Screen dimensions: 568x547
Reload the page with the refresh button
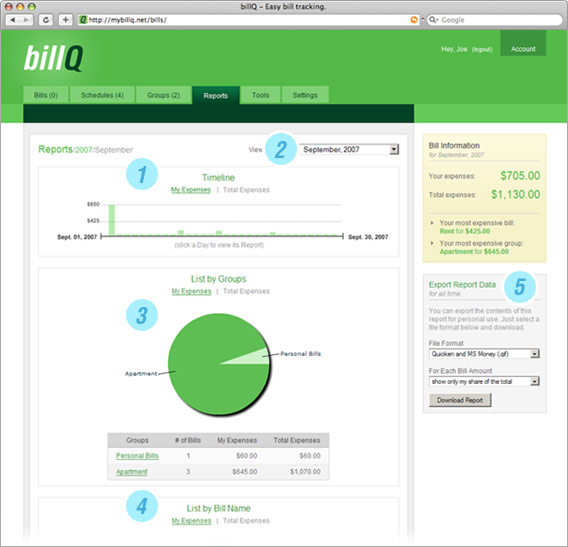point(46,20)
